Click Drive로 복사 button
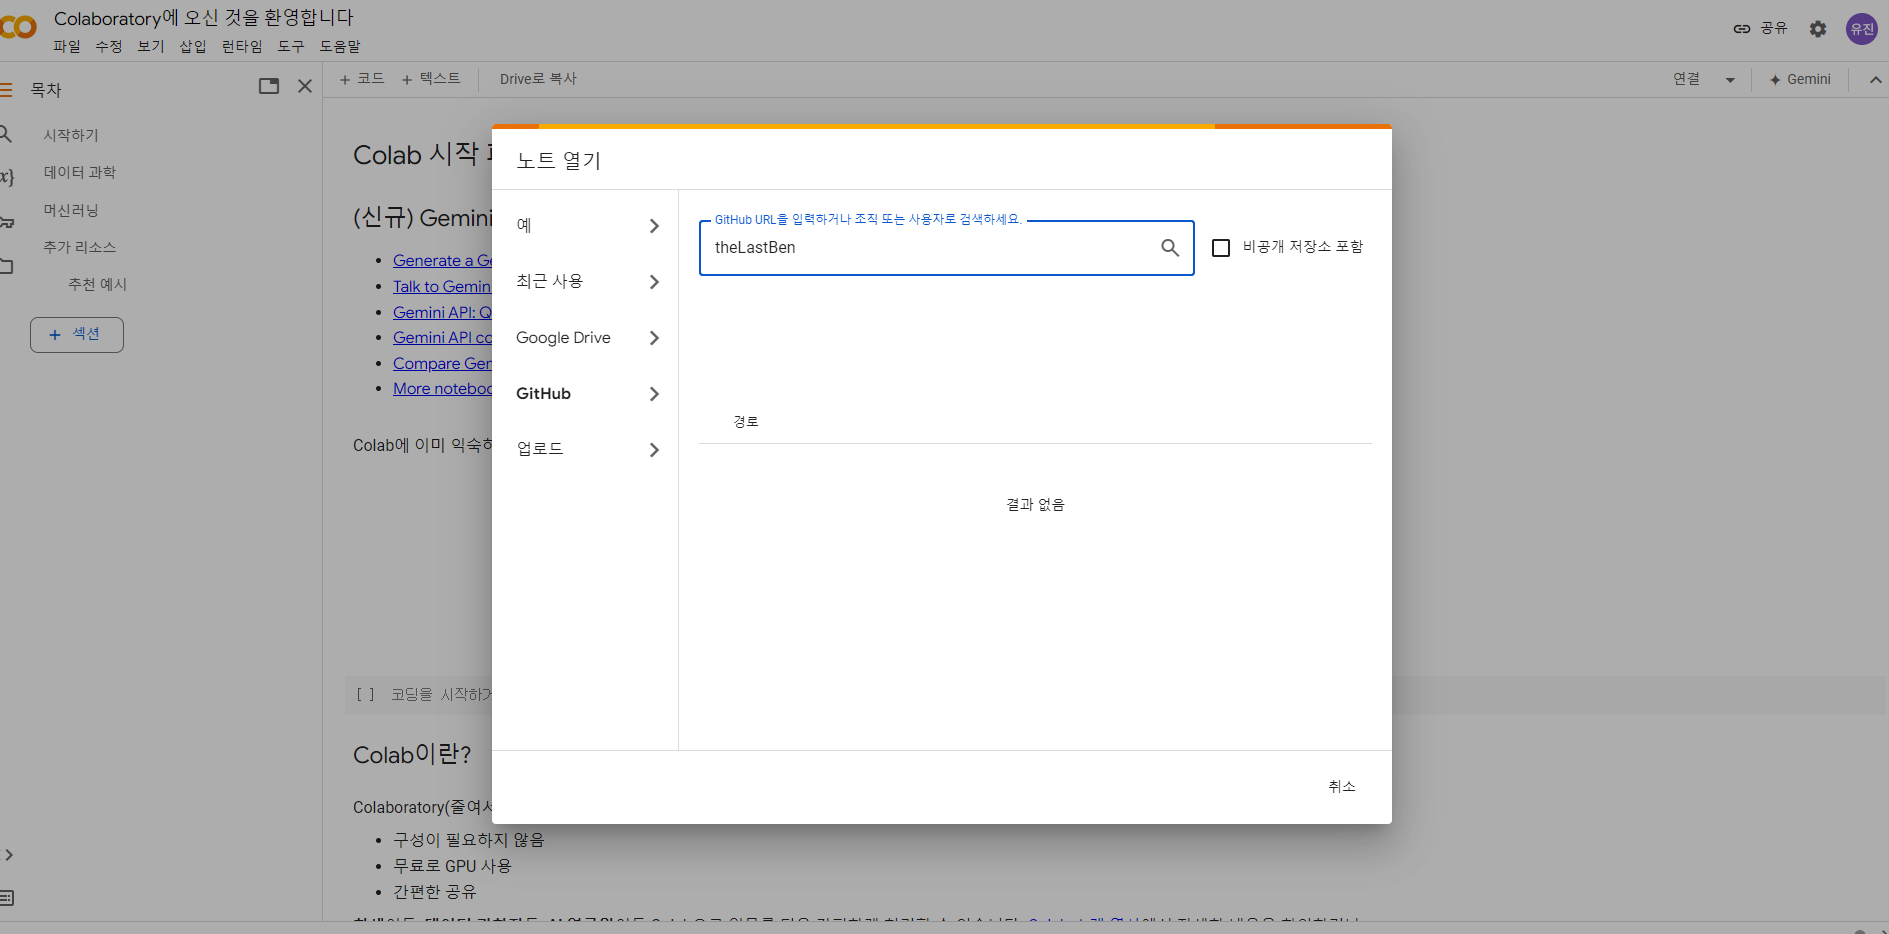This screenshot has height=934, width=1889. 538,79
